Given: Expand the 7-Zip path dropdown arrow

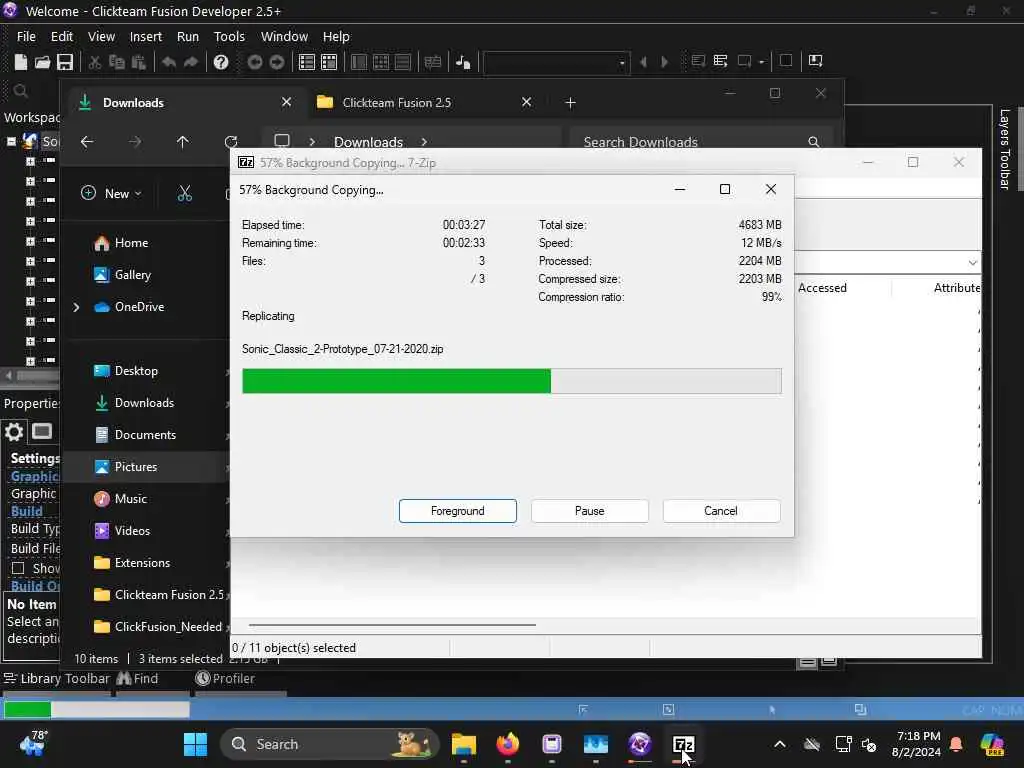Looking at the screenshot, I should click(x=972, y=263).
